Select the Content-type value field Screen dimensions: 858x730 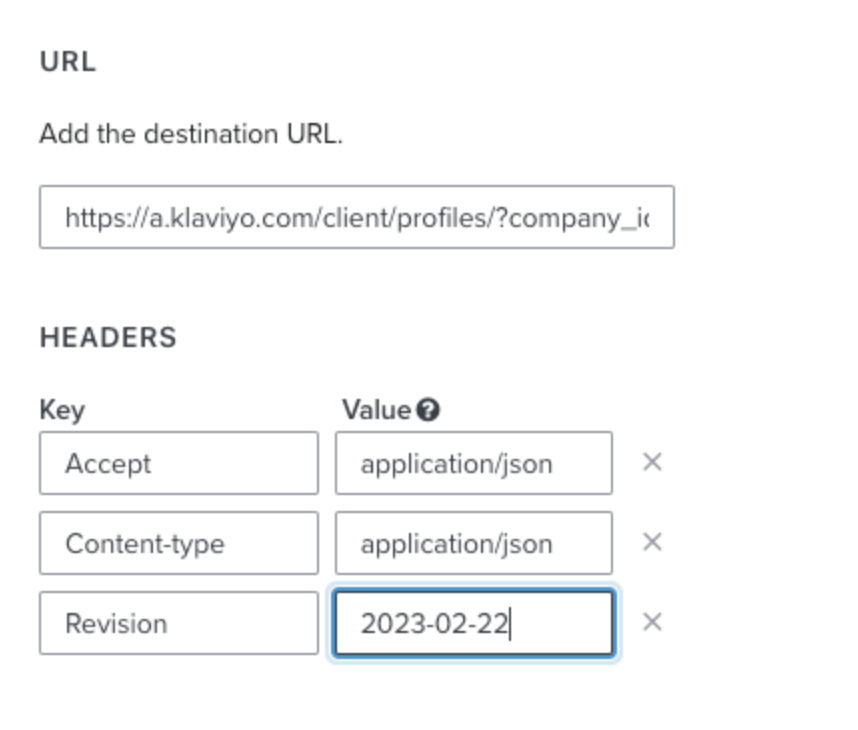[473, 541]
